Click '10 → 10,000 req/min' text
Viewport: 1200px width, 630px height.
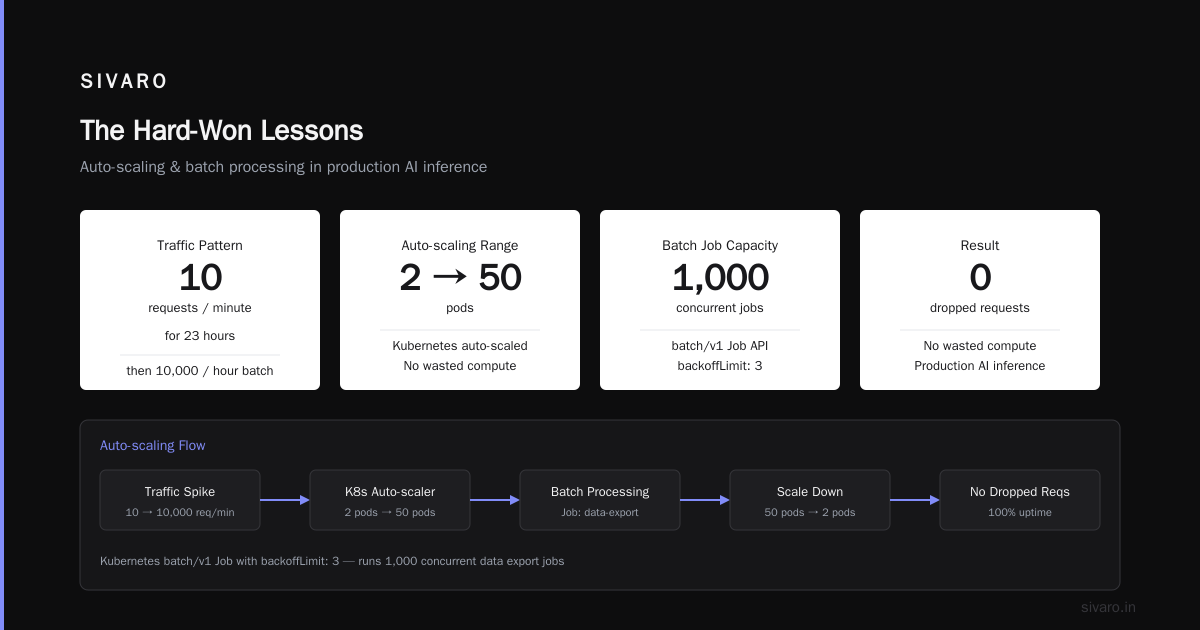(x=180, y=513)
